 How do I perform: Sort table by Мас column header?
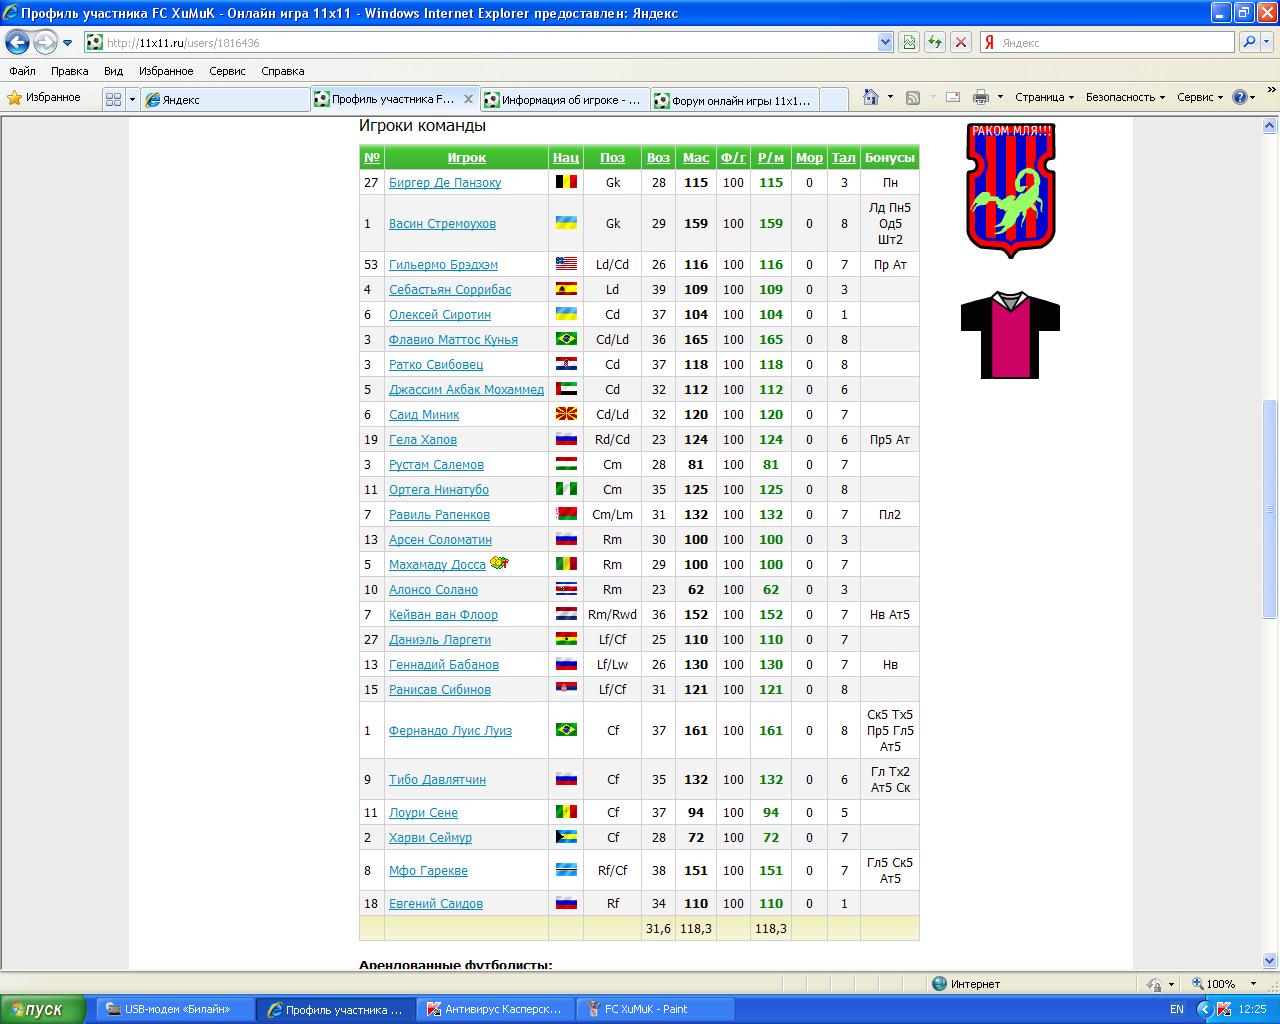click(695, 158)
